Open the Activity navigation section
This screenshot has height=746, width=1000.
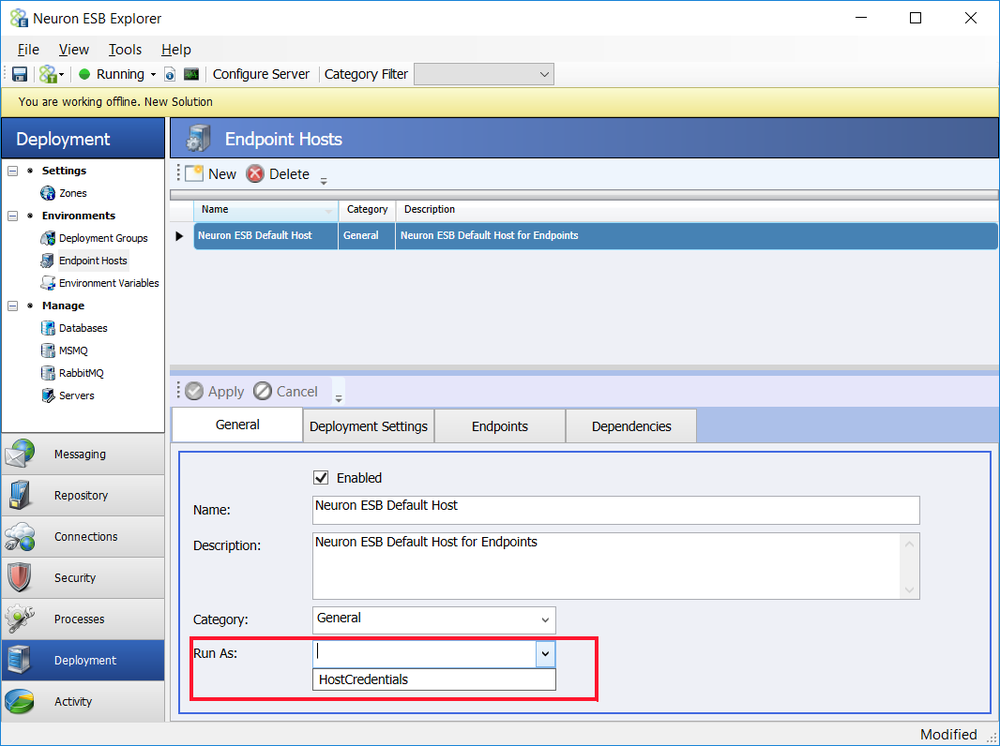tap(83, 701)
